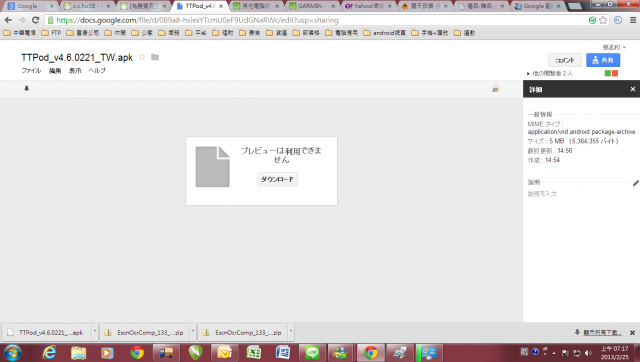Click the red viewer color square
This screenshot has height=362, width=640.
click(x=615, y=73)
